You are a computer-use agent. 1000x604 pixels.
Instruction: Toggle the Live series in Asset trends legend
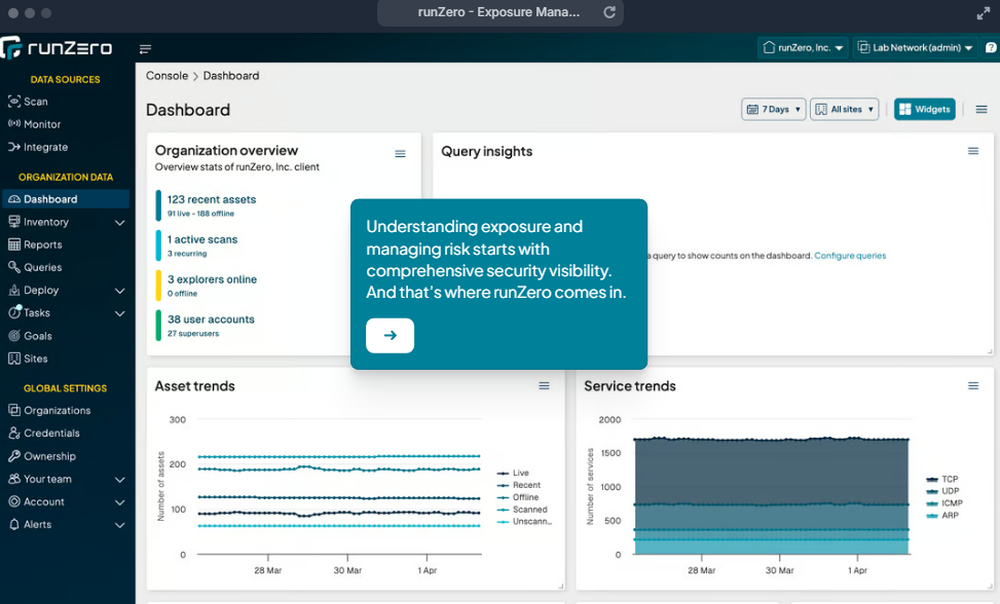click(x=513, y=473)
